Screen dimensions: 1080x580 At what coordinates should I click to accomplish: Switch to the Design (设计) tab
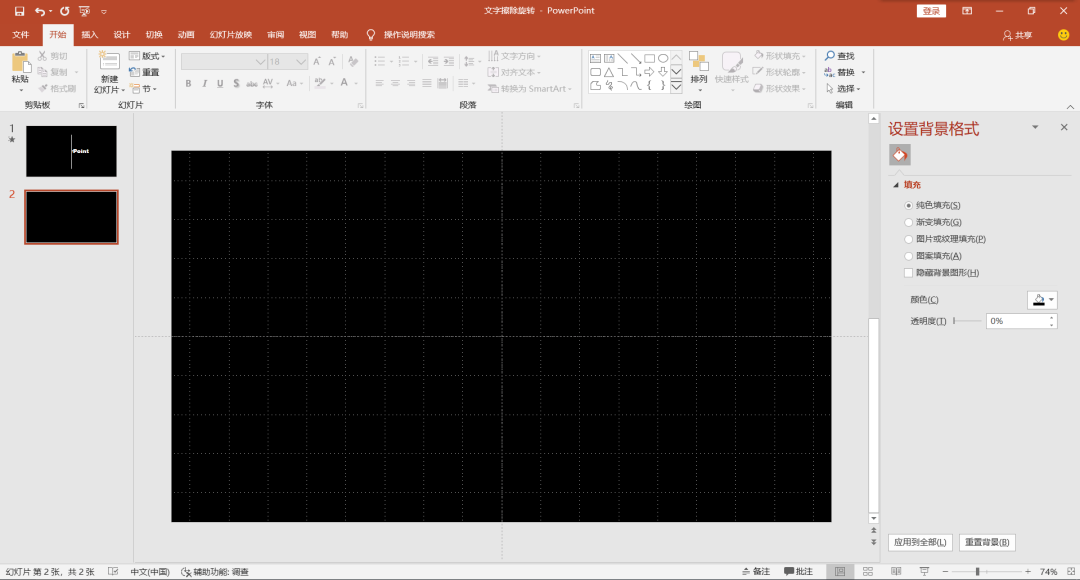[122, 35]
